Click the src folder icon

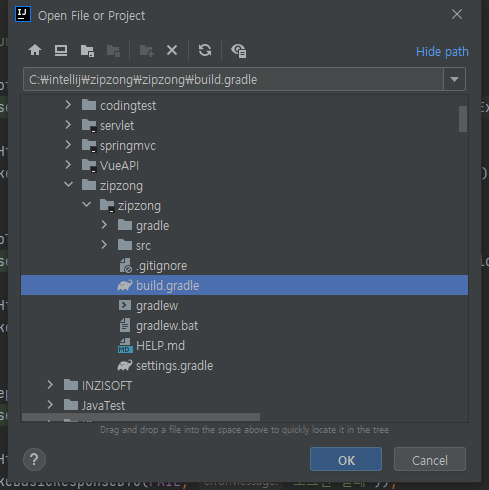(125, 245)
